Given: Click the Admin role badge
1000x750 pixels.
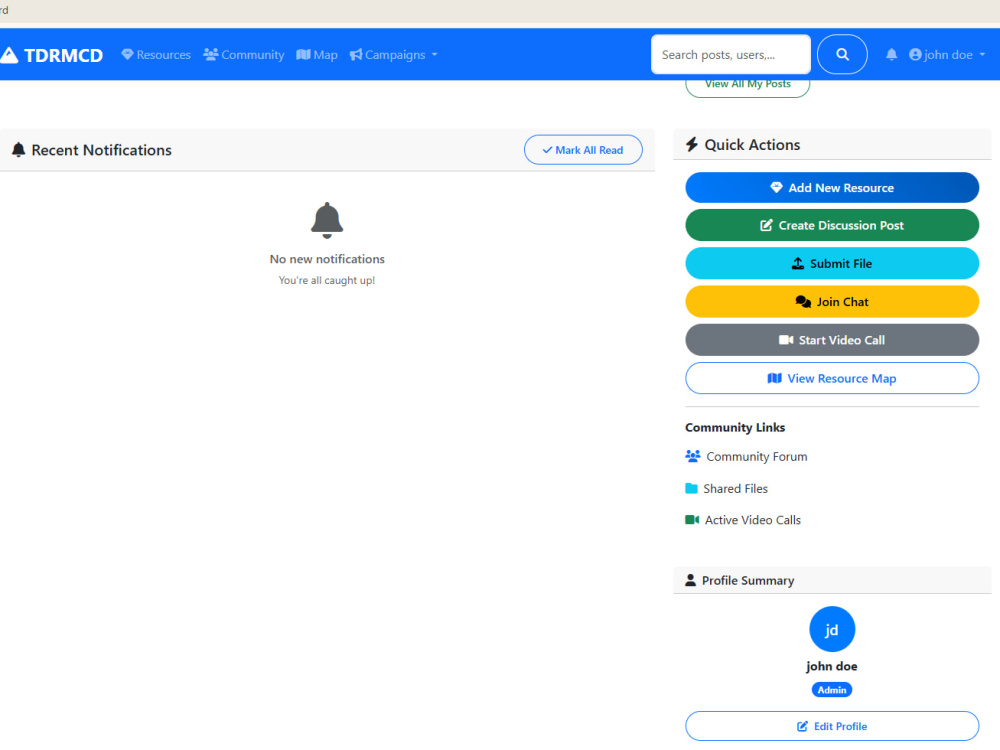Looking at the screenshot, I should [832, 690].
